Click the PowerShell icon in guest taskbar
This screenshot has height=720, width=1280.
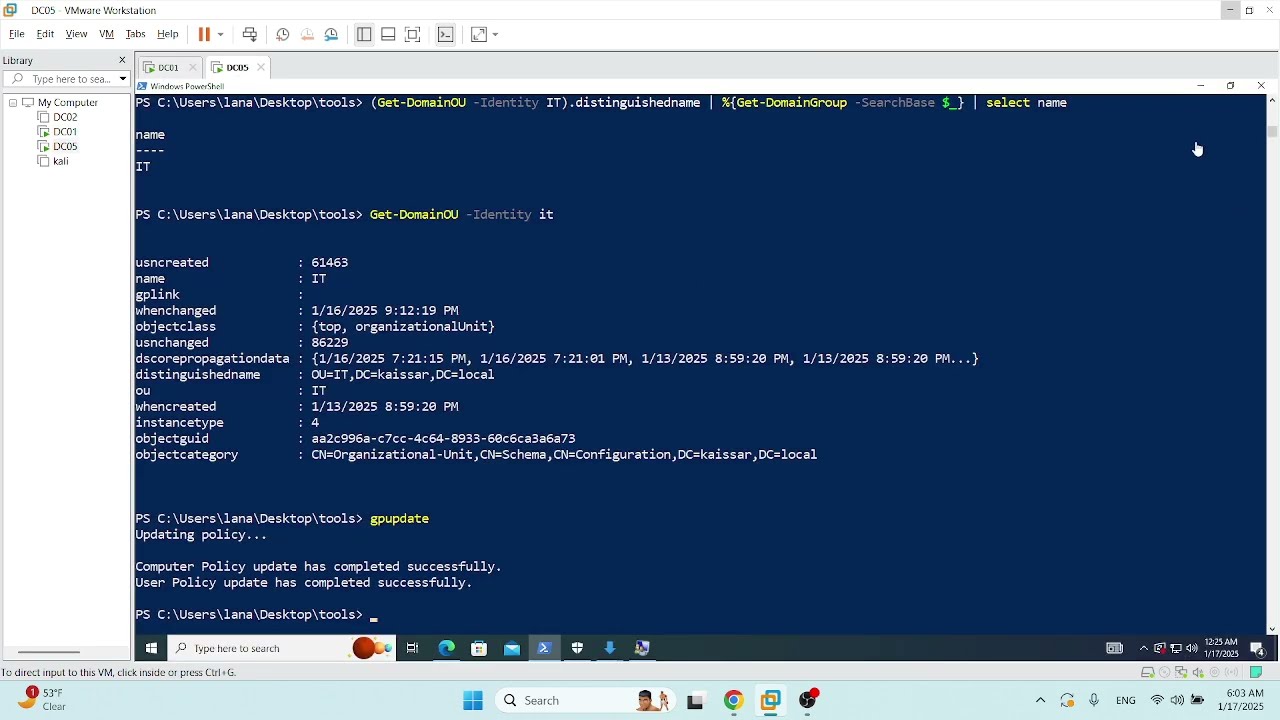pos(545,648)
